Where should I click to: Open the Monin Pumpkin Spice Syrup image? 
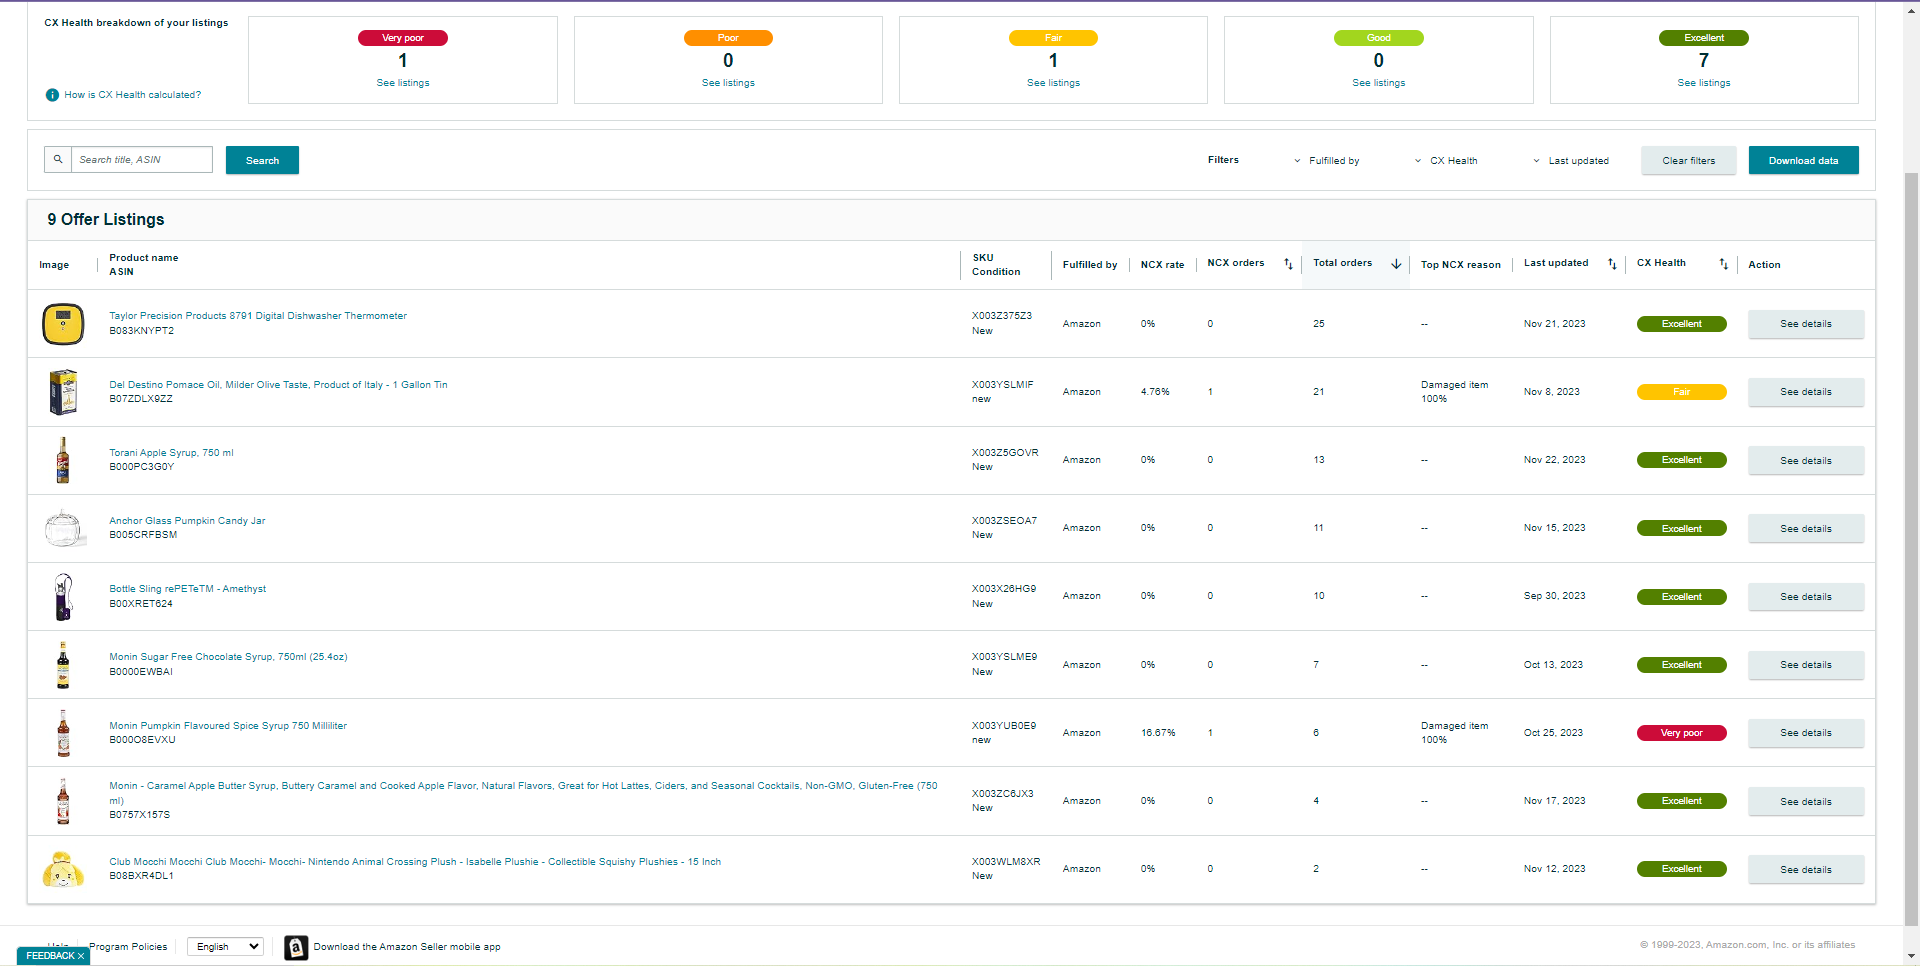pos(63,733)
